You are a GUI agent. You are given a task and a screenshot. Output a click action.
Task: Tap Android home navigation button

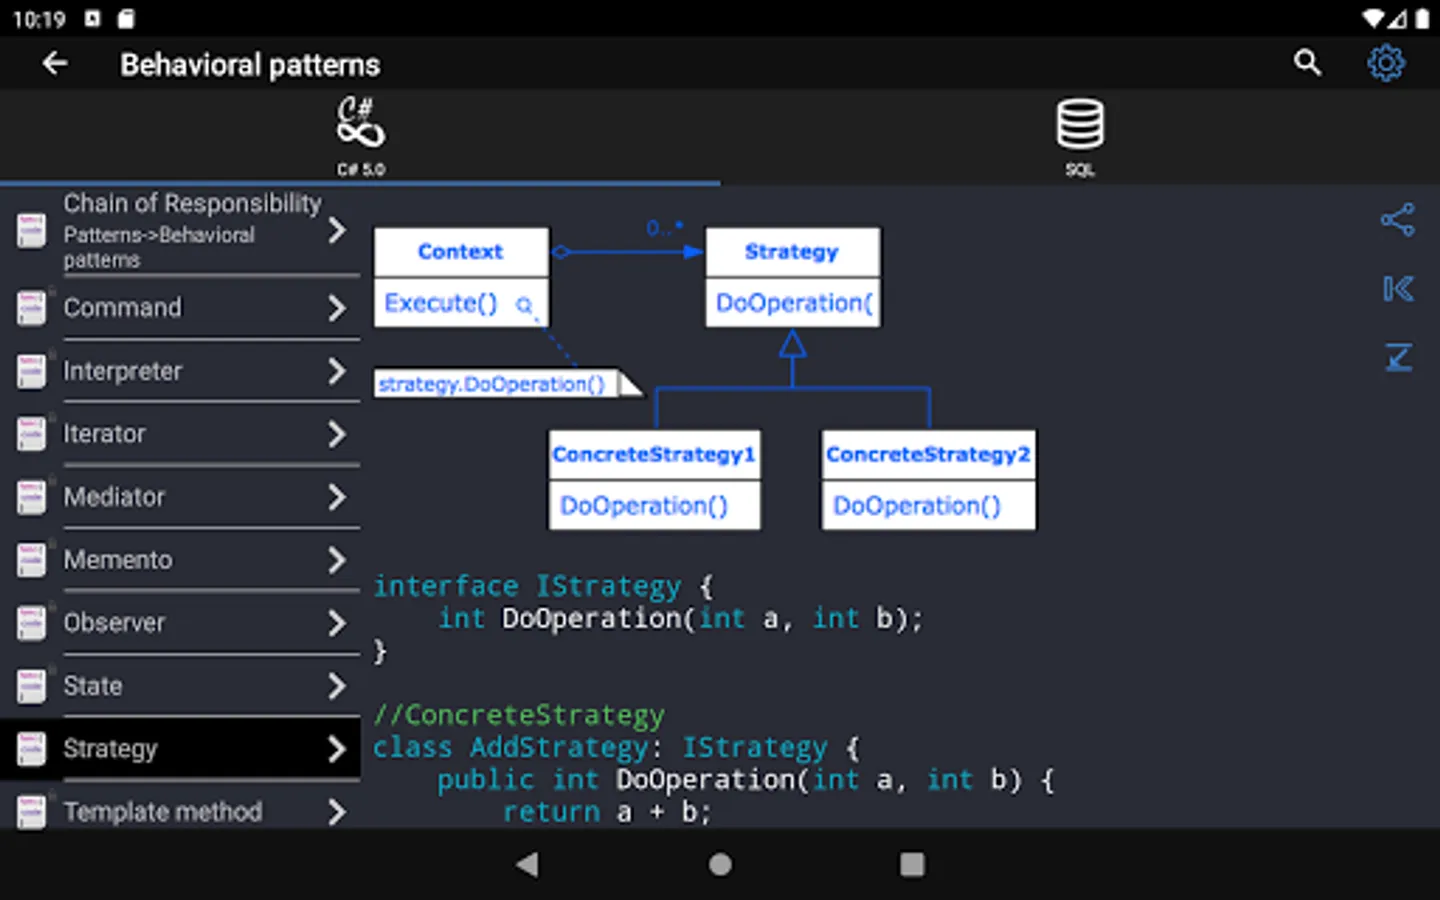click(x=720, y=864)
